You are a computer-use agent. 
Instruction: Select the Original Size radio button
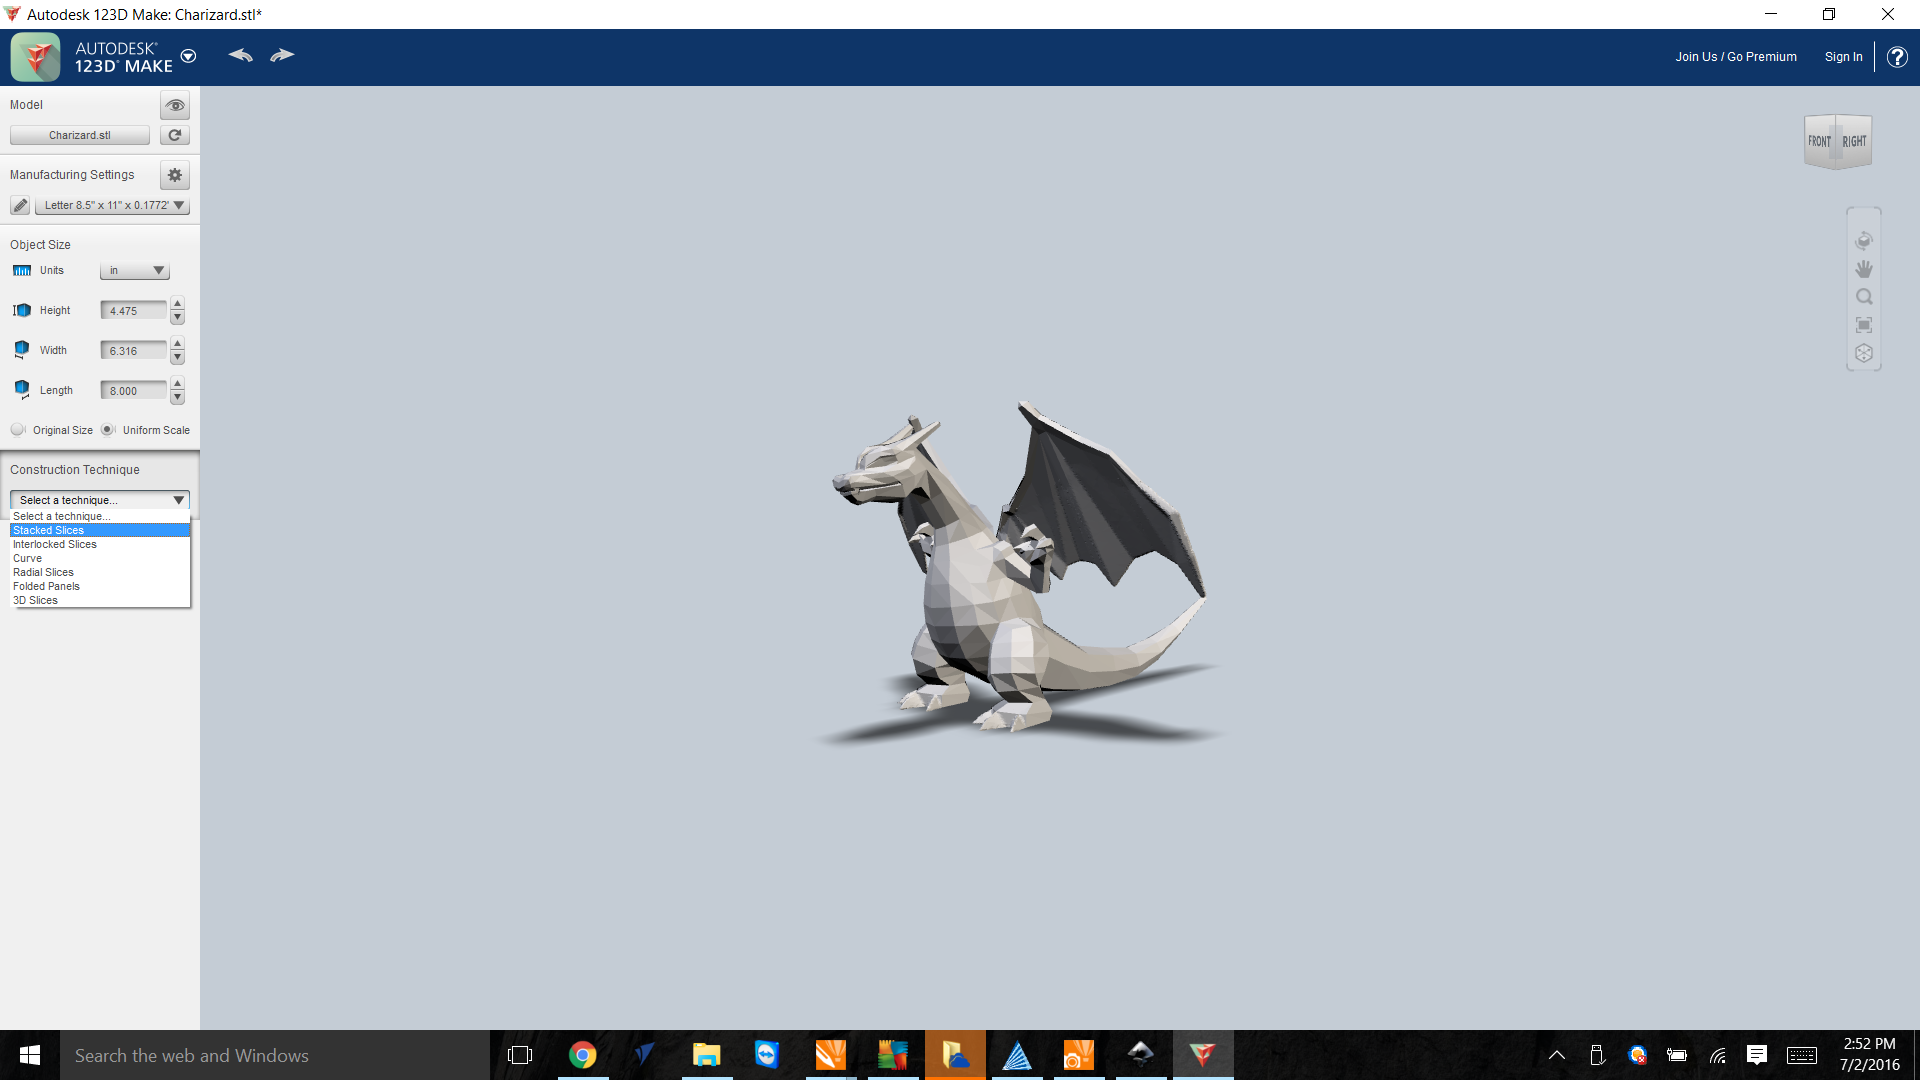tap(17, 430)
